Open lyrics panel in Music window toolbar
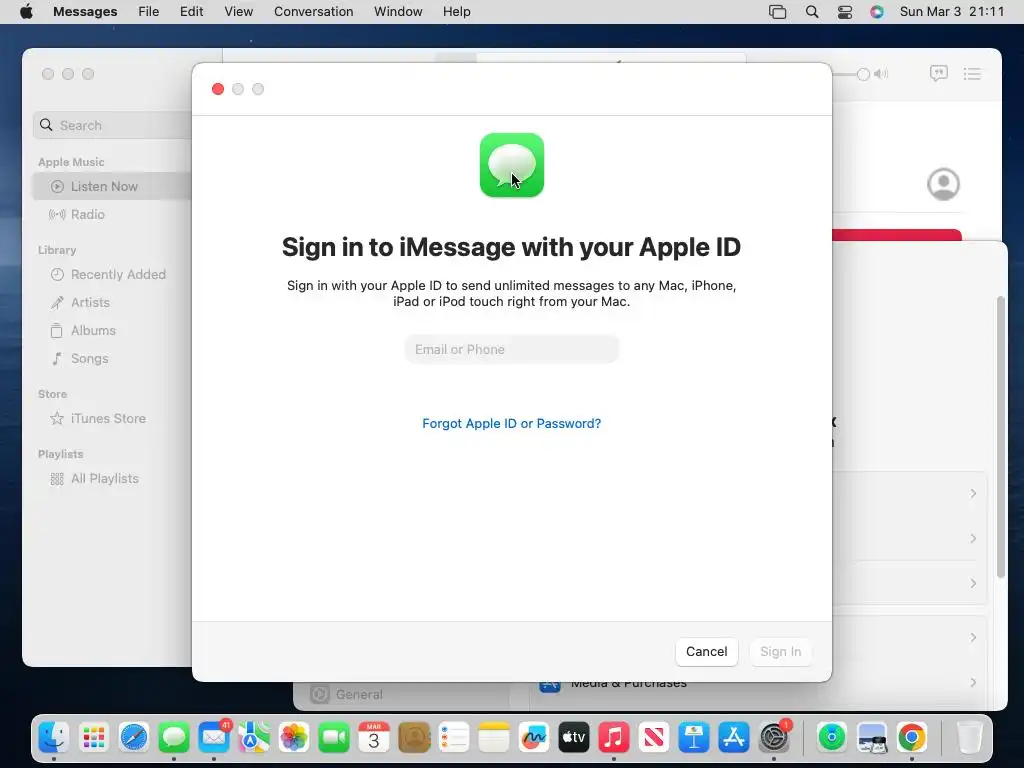The width and height of the screenshot is (1024, 768). [x=938, y=73]
